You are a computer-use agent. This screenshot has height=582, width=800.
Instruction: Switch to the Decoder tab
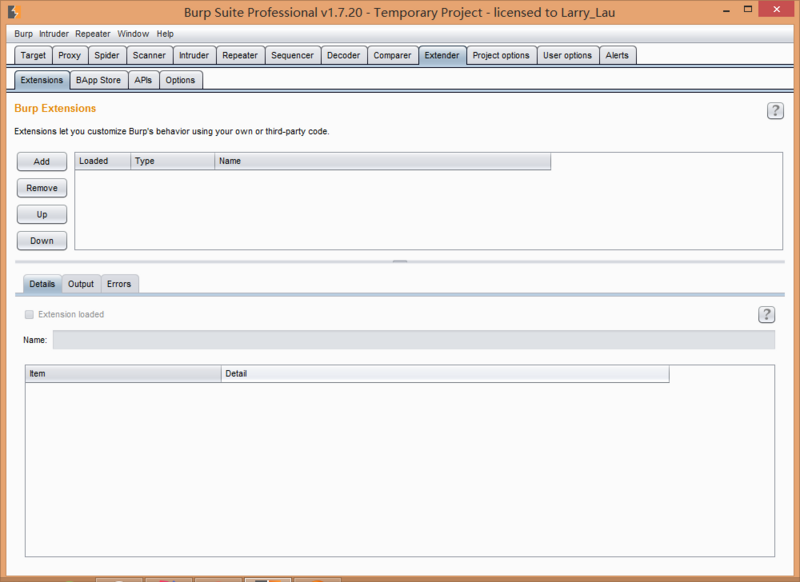pos(343,55)
